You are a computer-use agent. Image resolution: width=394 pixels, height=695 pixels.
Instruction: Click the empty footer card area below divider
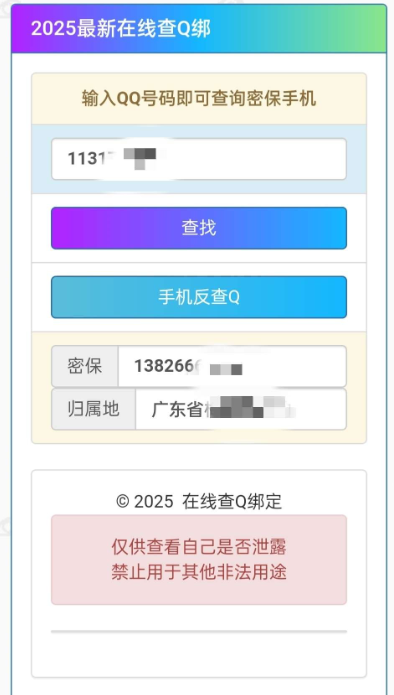(x=199, y=654)
